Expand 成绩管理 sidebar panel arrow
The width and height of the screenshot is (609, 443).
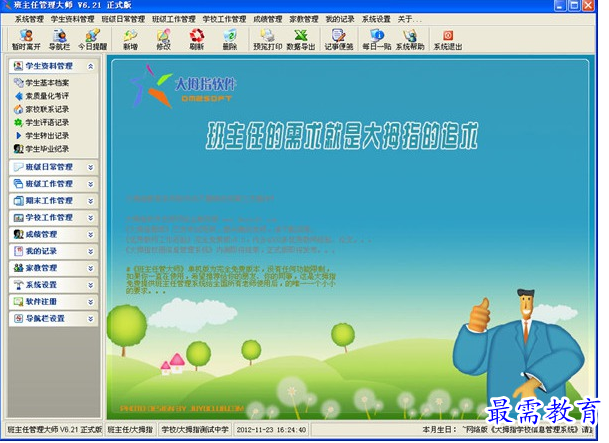[90, 235]
